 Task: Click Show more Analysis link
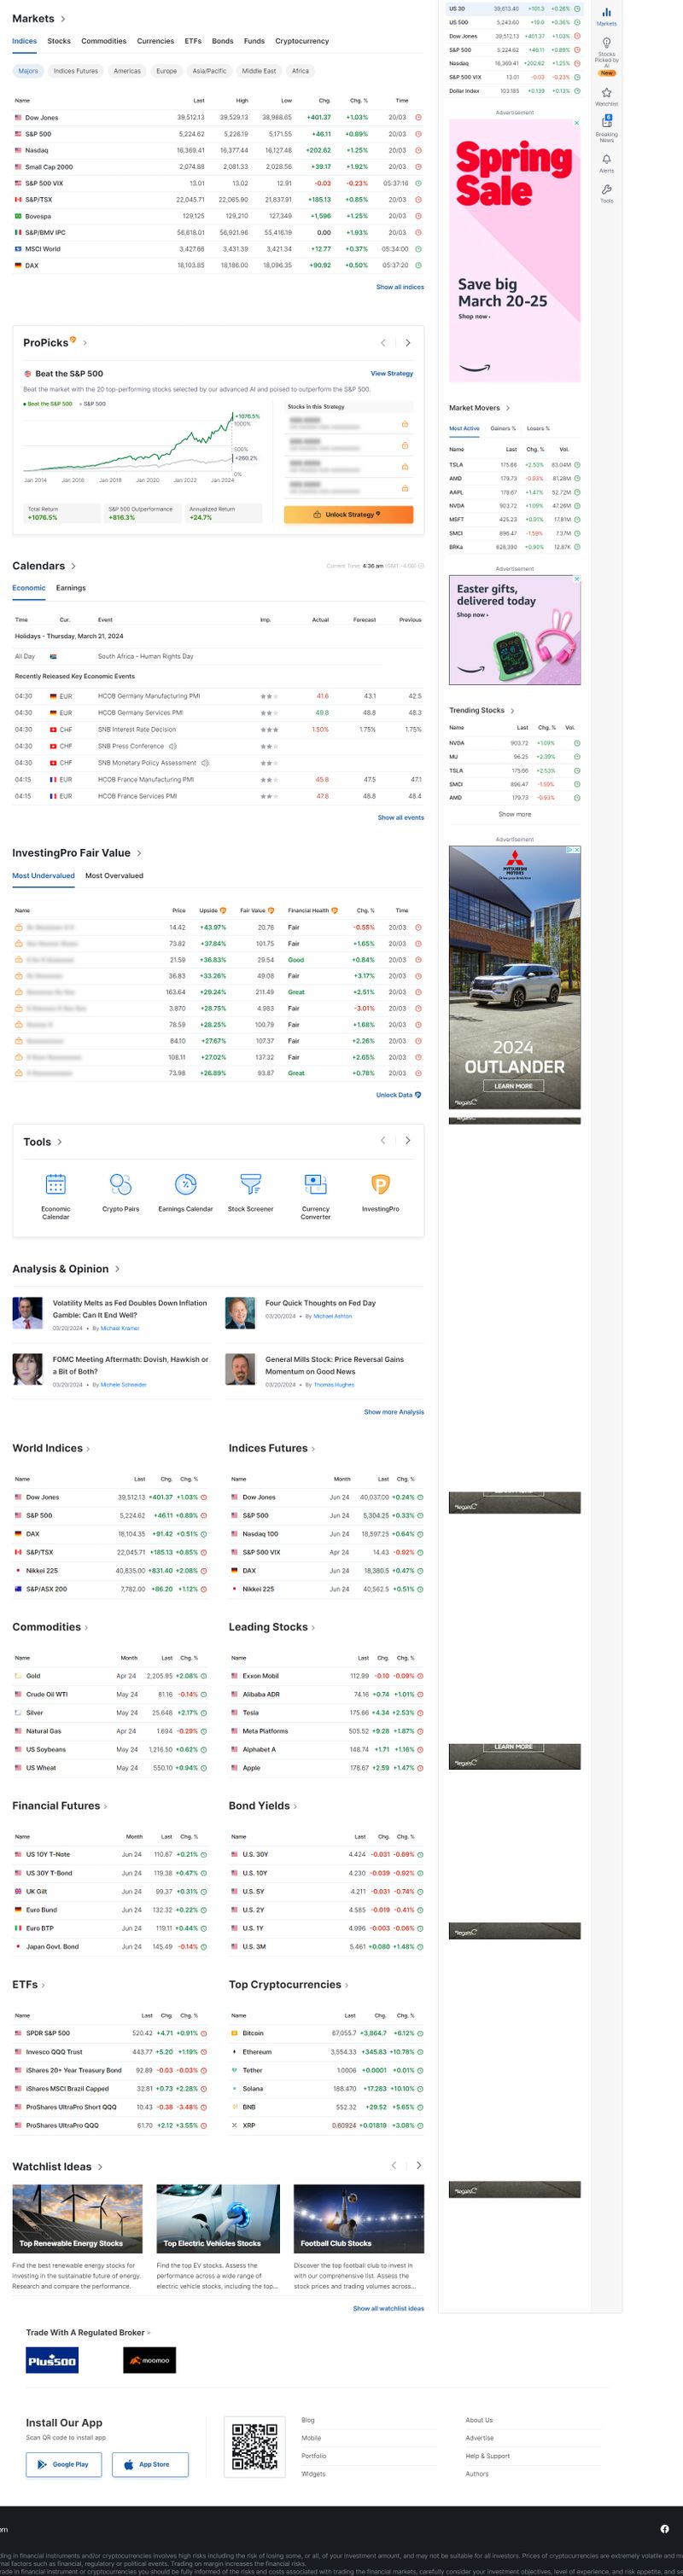tap(394, 1412)
